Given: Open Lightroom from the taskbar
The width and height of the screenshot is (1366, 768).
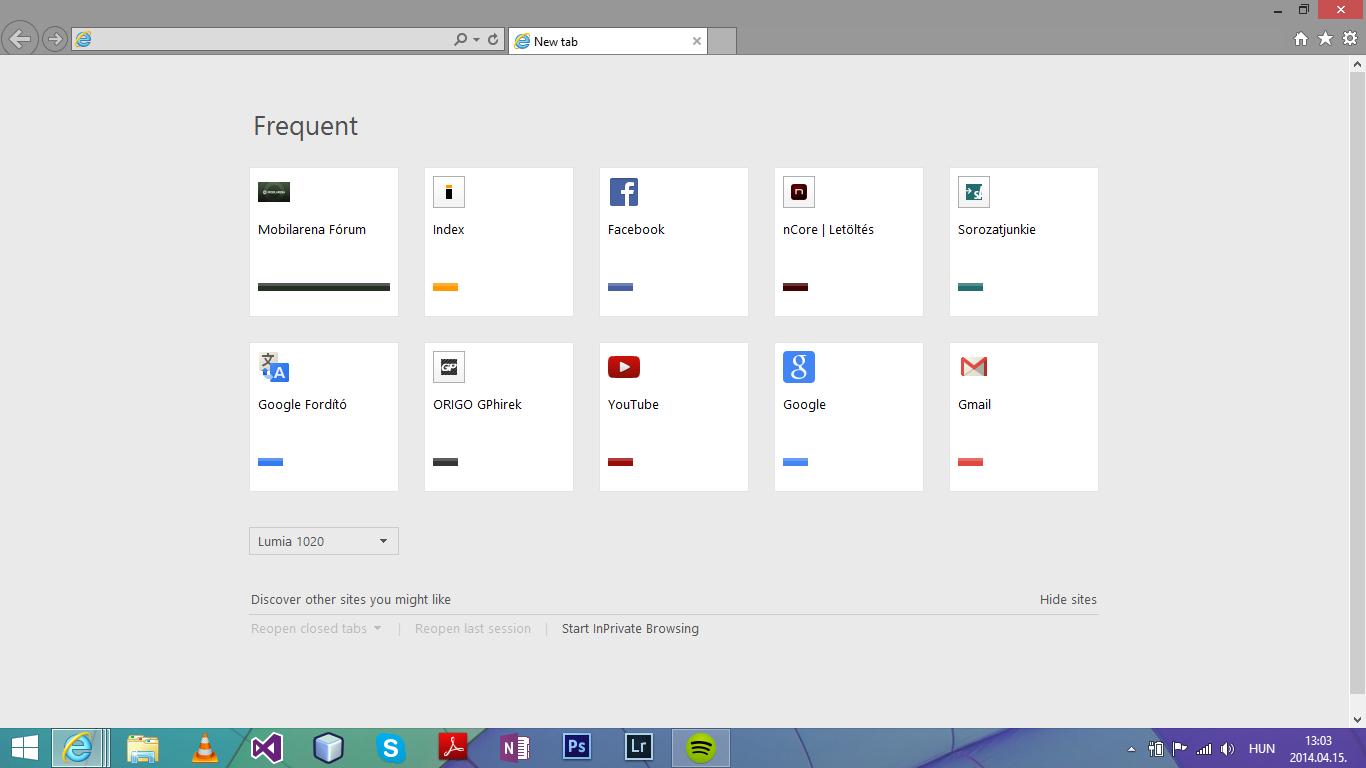Looking at the screenshot, I should (638, 748).
